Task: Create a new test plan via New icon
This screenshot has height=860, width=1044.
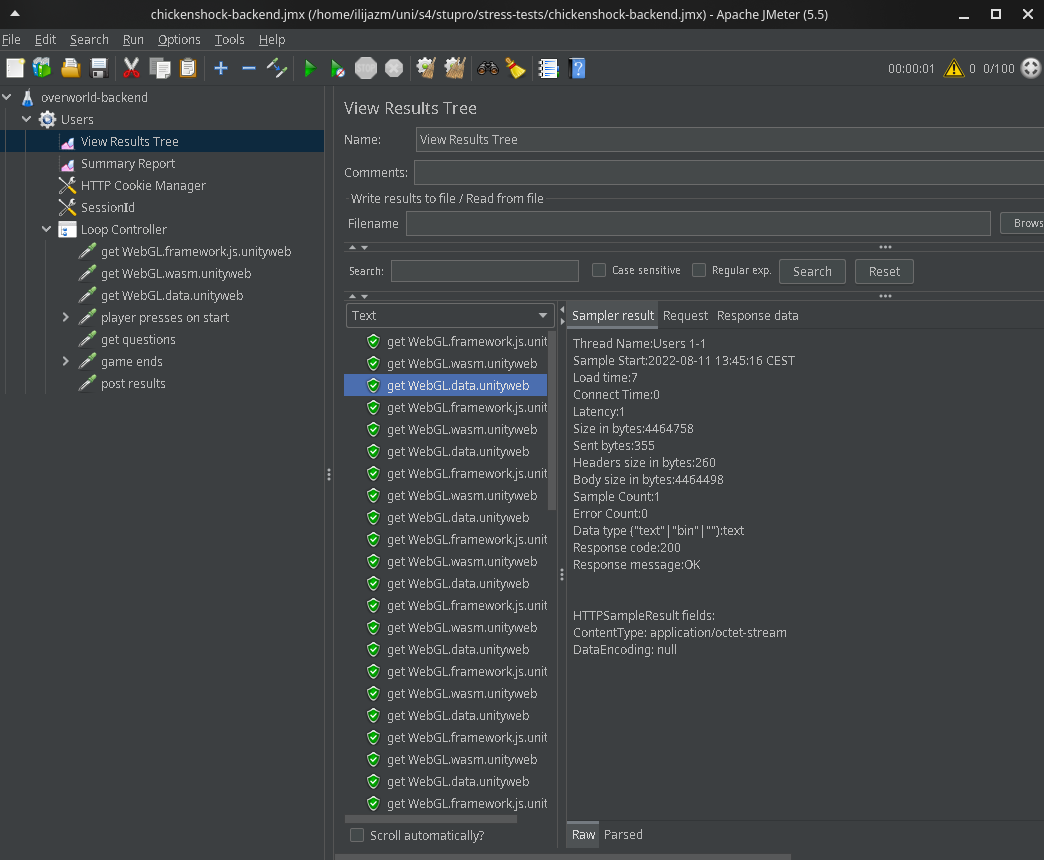Action: 15,68
